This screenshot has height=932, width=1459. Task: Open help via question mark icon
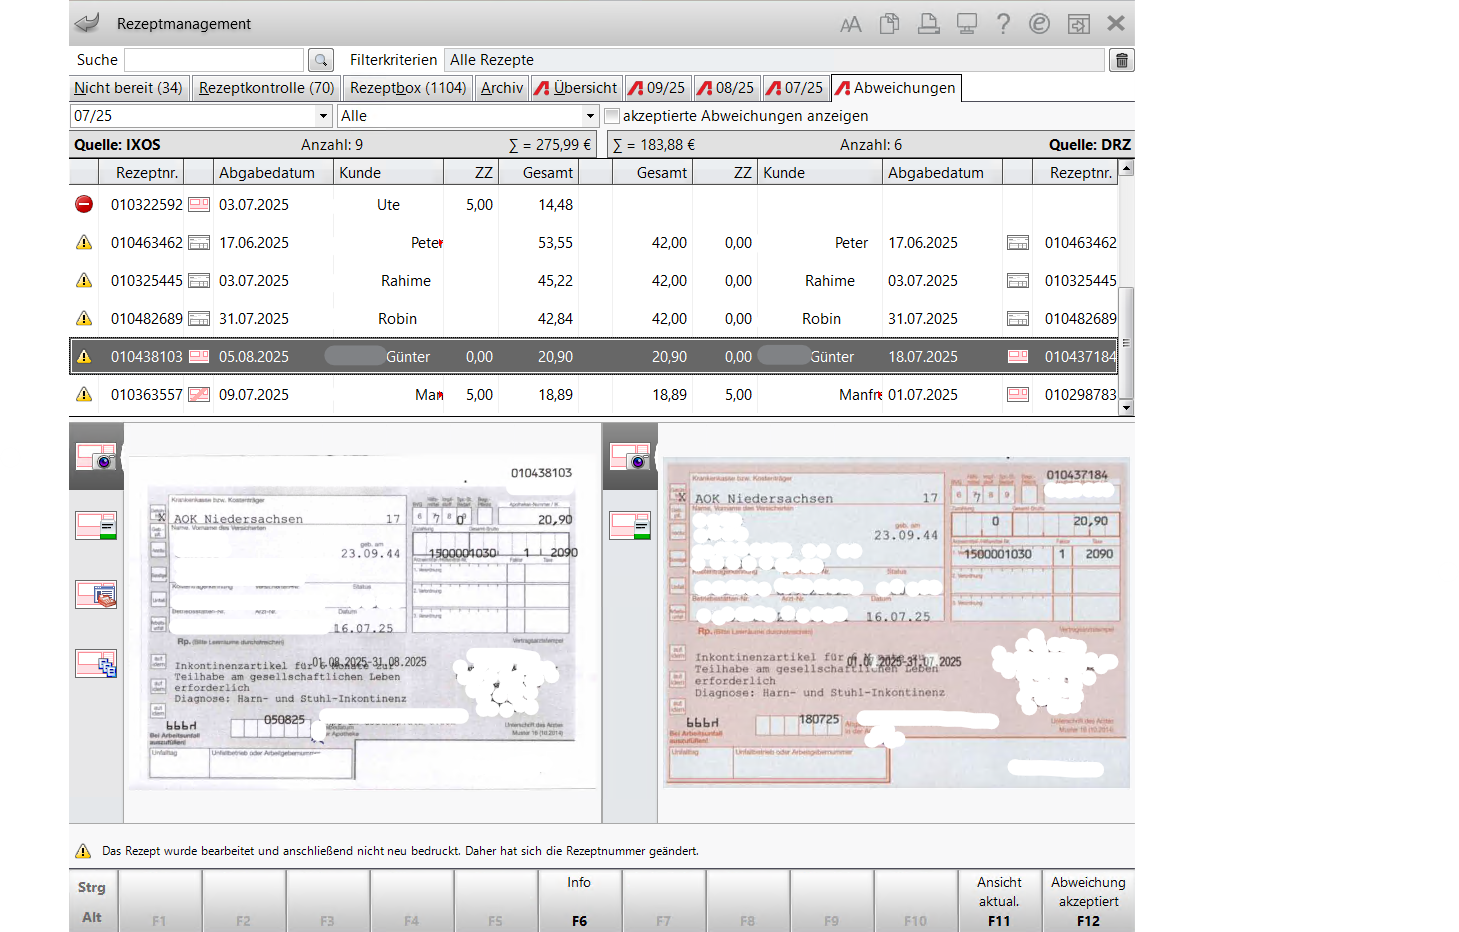pos(1003,24)
